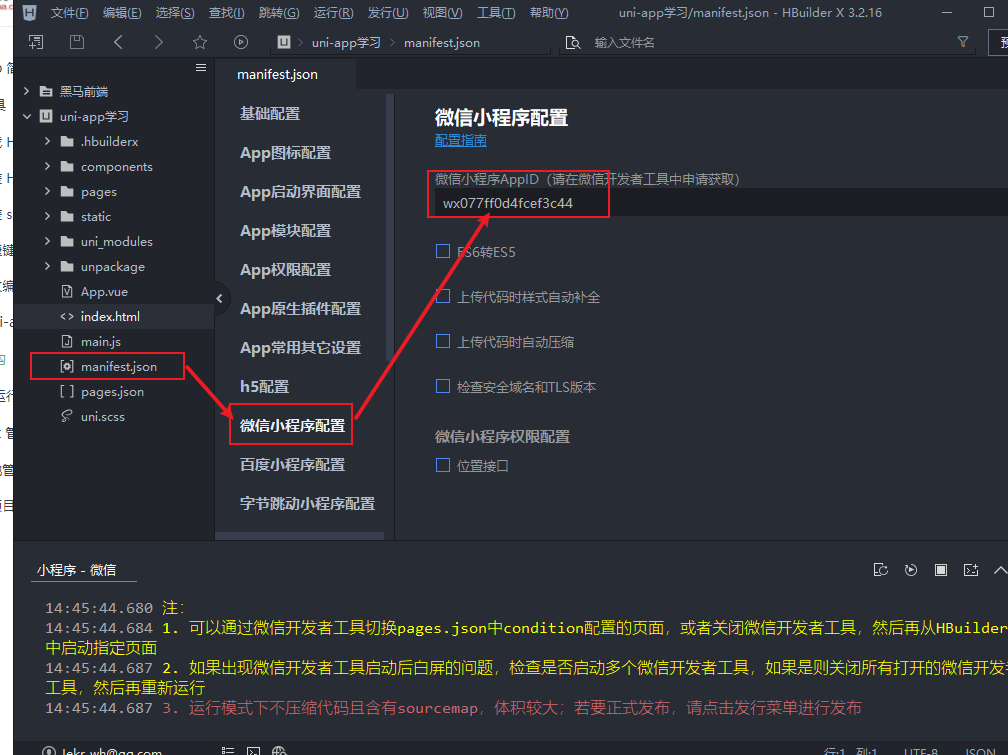This screenshot has width=1008, height=755.
Task: Open new terminal from console toolbar
Action: pyautogui.click(x=970, y=570)
